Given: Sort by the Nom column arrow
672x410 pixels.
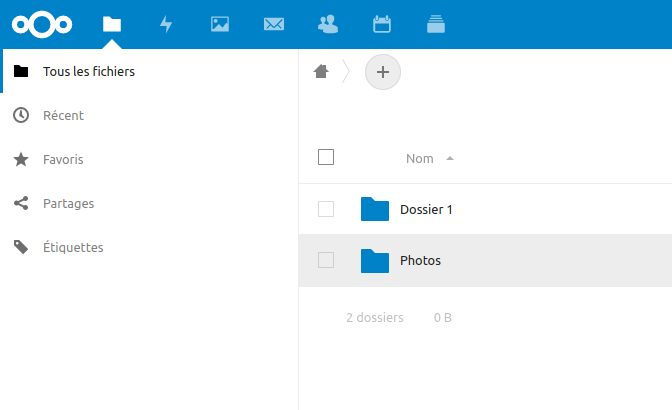Looking at the screenshot, I should click(450, 158).
